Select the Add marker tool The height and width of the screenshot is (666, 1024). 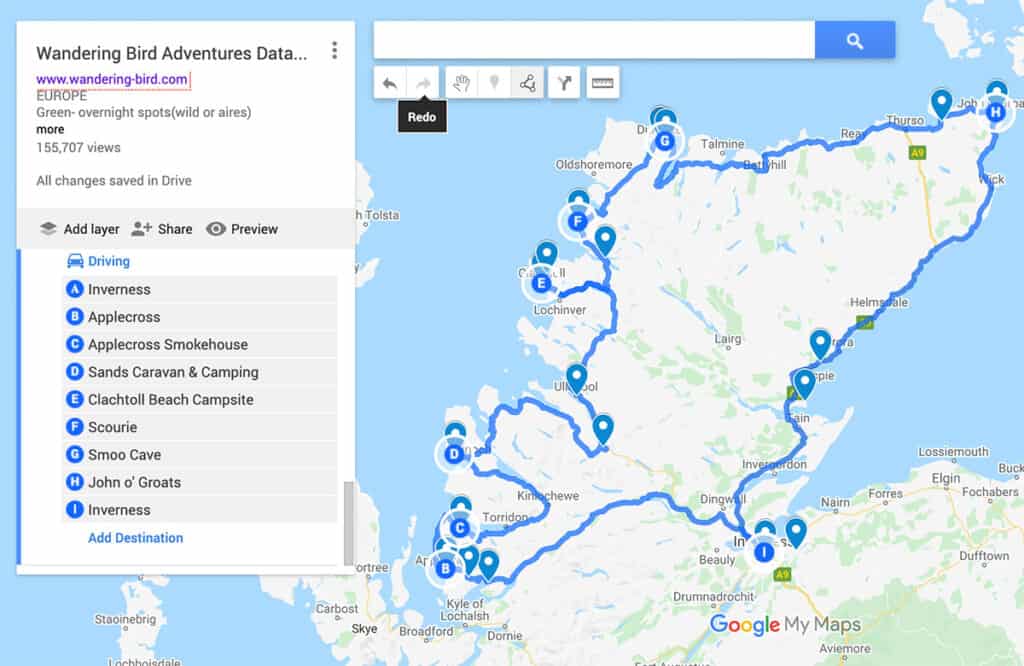pos(494,83)
